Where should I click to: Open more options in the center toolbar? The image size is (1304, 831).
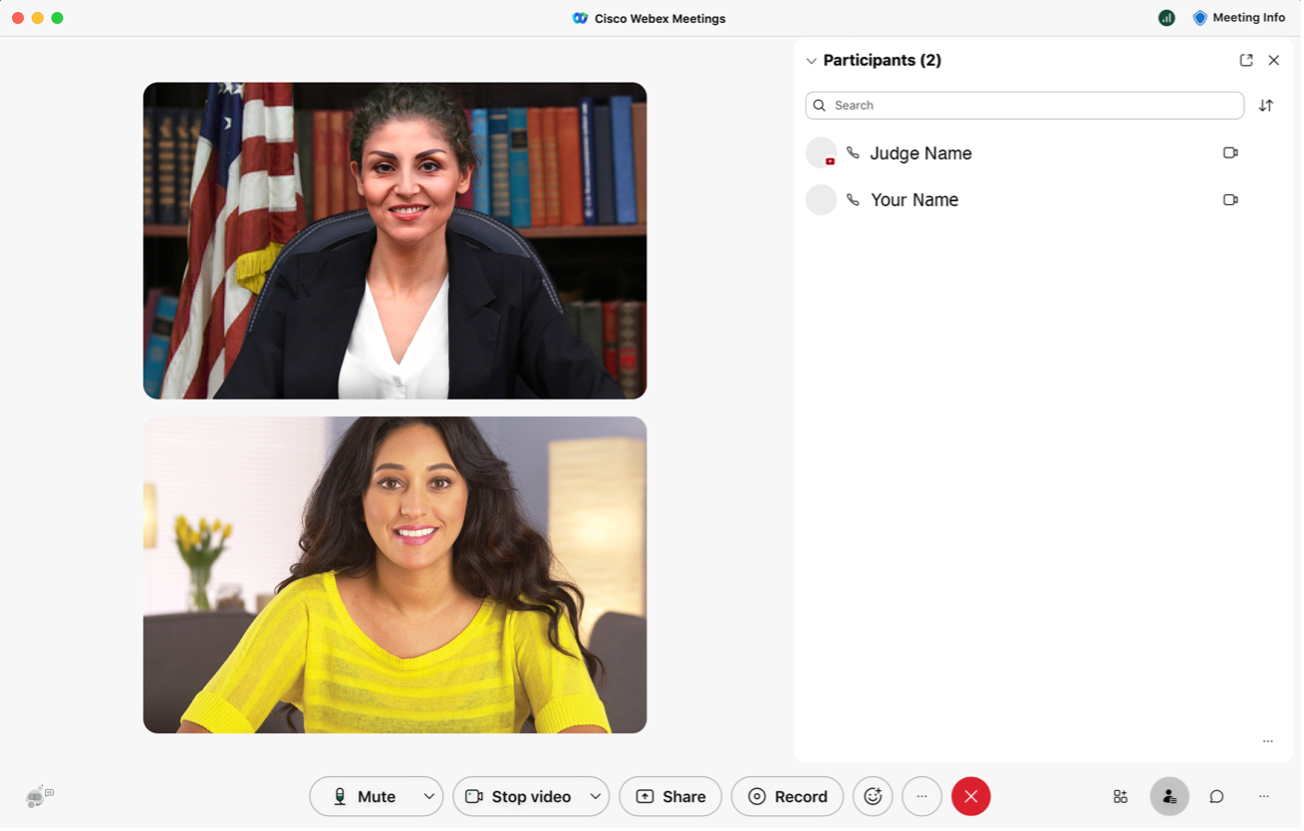[921, 796]
